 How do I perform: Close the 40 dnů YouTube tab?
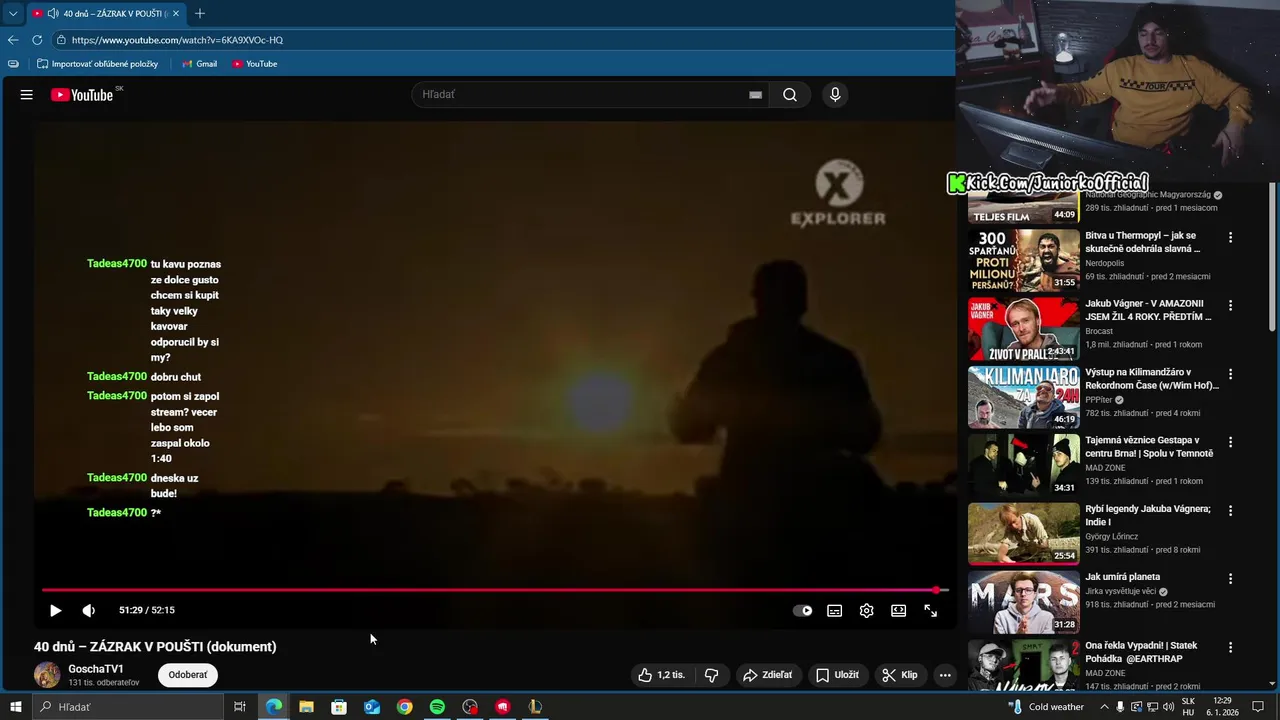(177, 13)
